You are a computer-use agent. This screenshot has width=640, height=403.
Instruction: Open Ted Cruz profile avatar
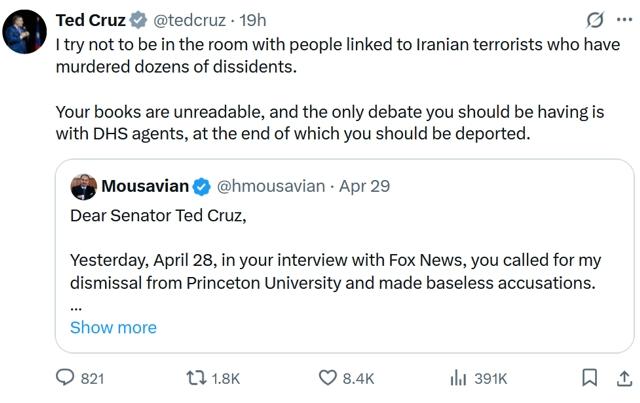coord(24,32)
